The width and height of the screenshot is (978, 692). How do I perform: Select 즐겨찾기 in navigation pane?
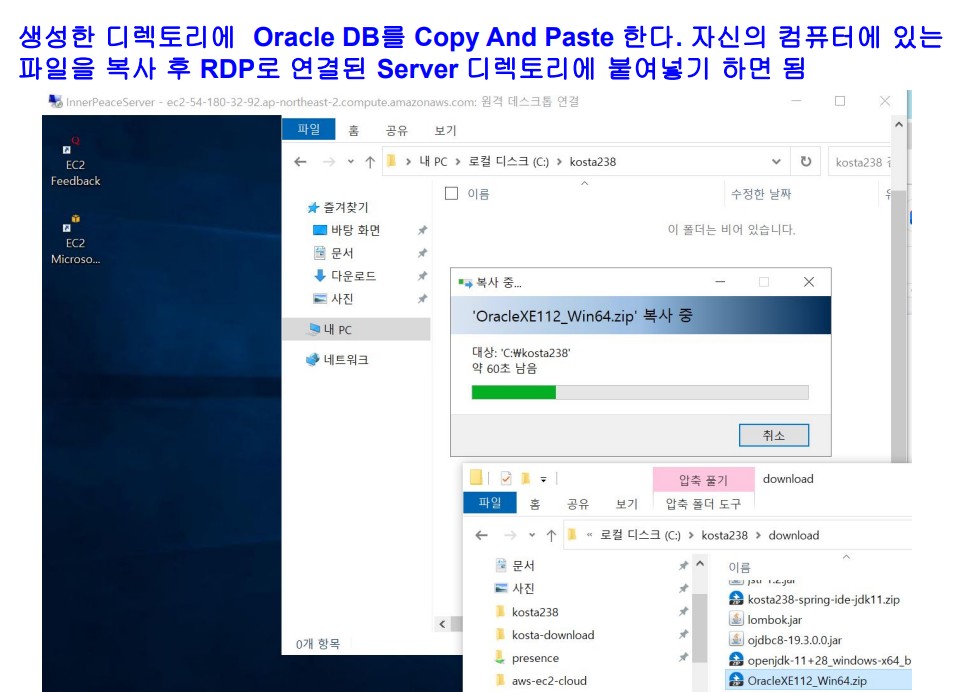339,207
